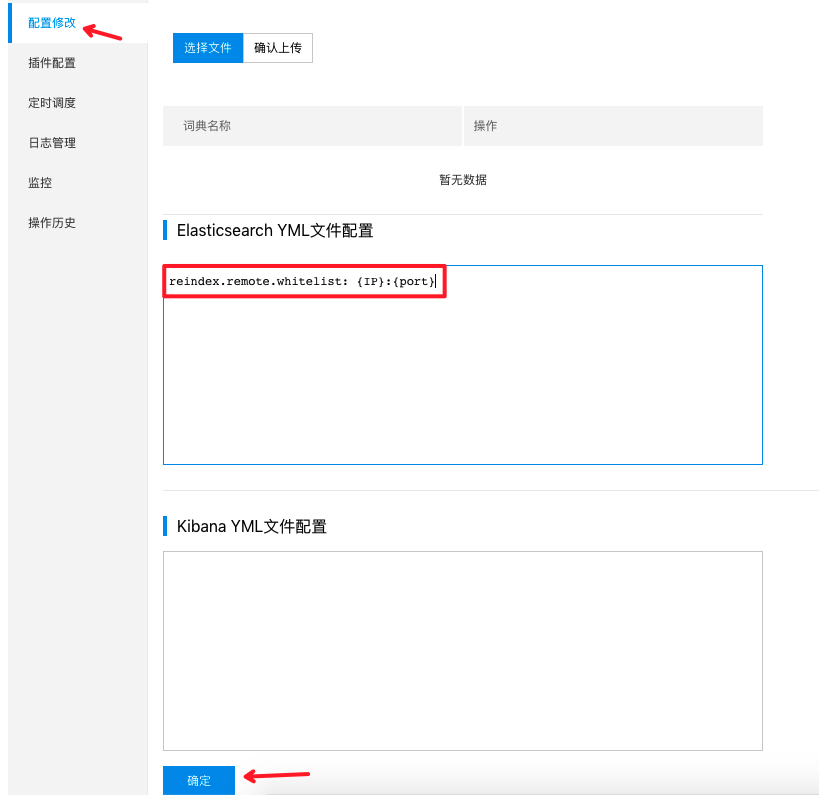The image size is (819, 795).
Task: Click the 暂无数据 empty table message
Action: coord(463,180)
